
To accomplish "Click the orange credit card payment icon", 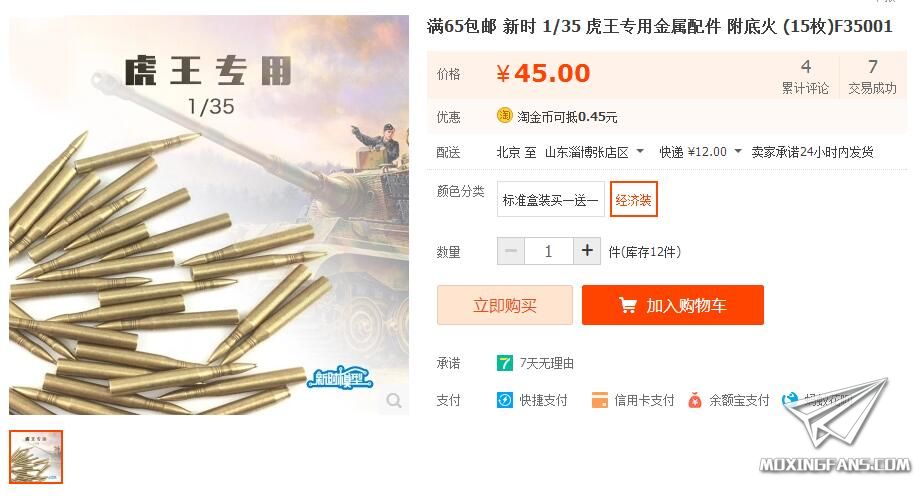I will 599,401.
